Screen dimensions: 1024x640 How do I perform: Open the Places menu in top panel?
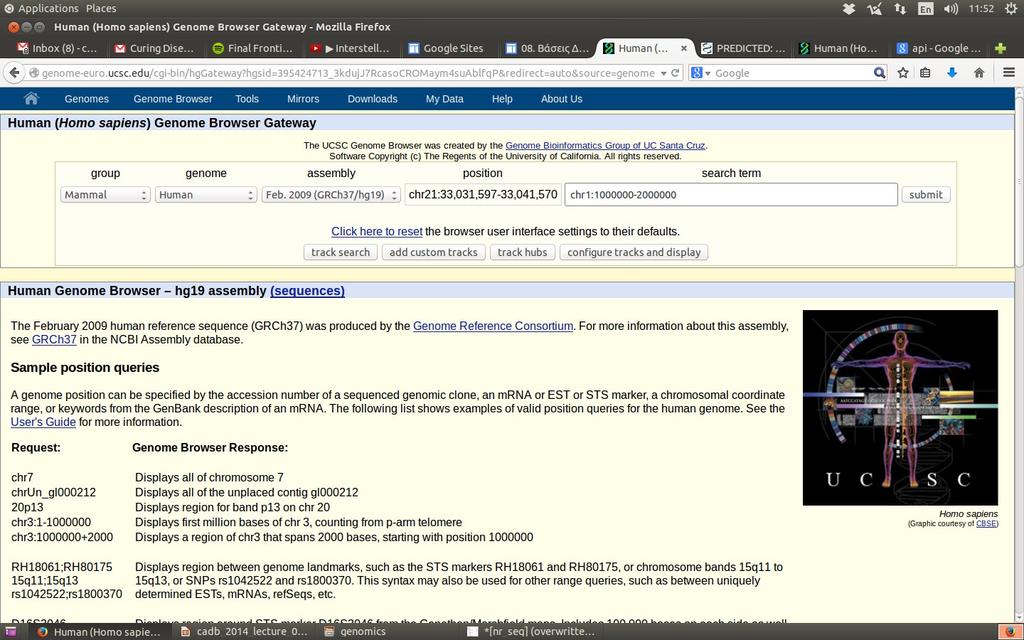tap(101, 8)
